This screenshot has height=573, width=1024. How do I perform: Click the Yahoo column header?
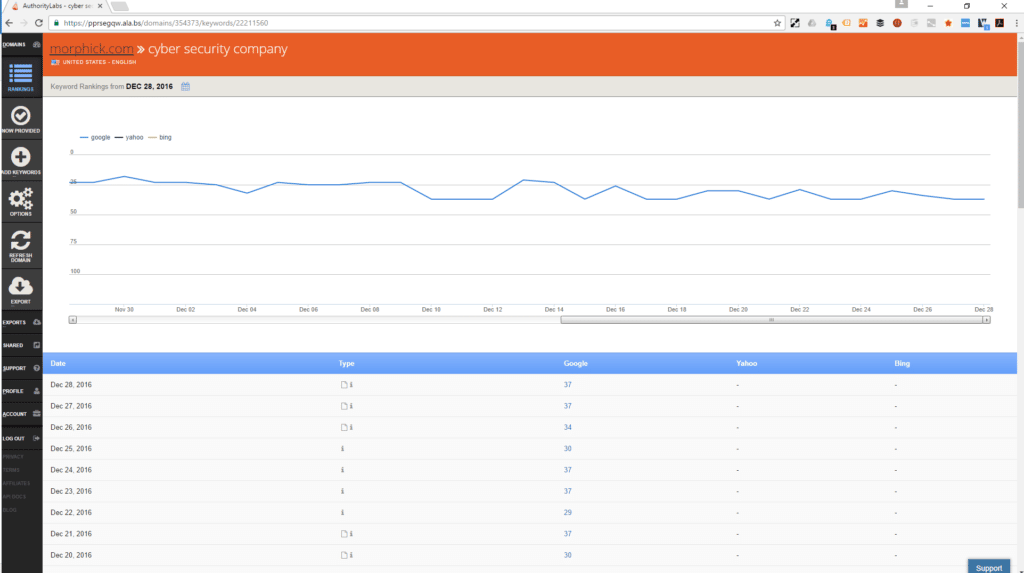pos(746,363)
